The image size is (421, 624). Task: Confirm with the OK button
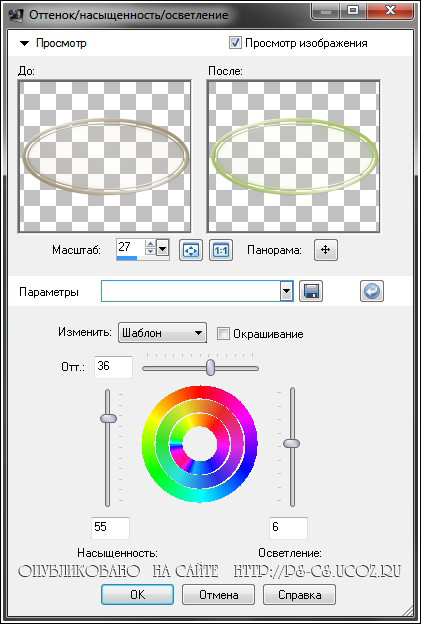coord(137,595)
